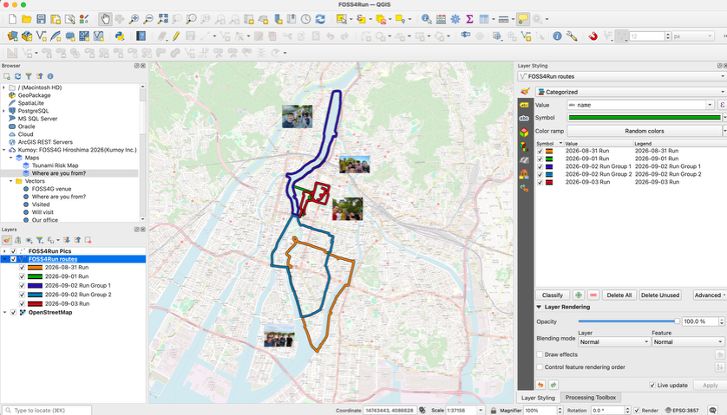This screenshot has width=727, height=415.
Task: Enable snapping with the red magnet icon
Action: coord(593,36)
